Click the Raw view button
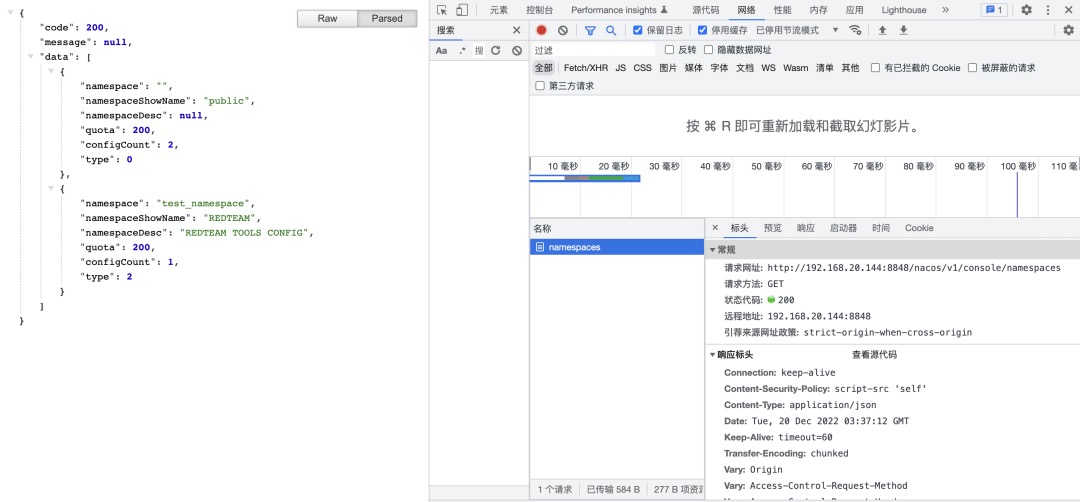1080x502 pixels. (x=327, y=18)
